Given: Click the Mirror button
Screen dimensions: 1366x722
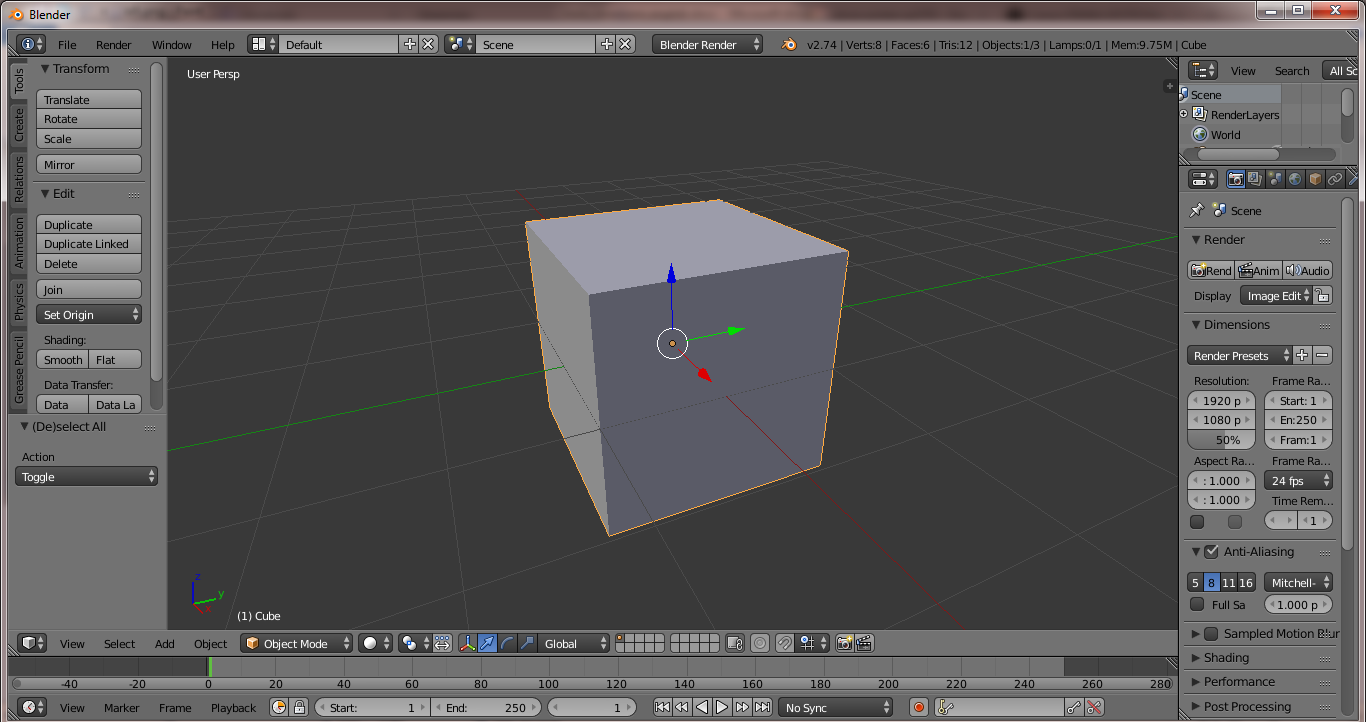Looking at the screenshot, I should coord(89,164).
